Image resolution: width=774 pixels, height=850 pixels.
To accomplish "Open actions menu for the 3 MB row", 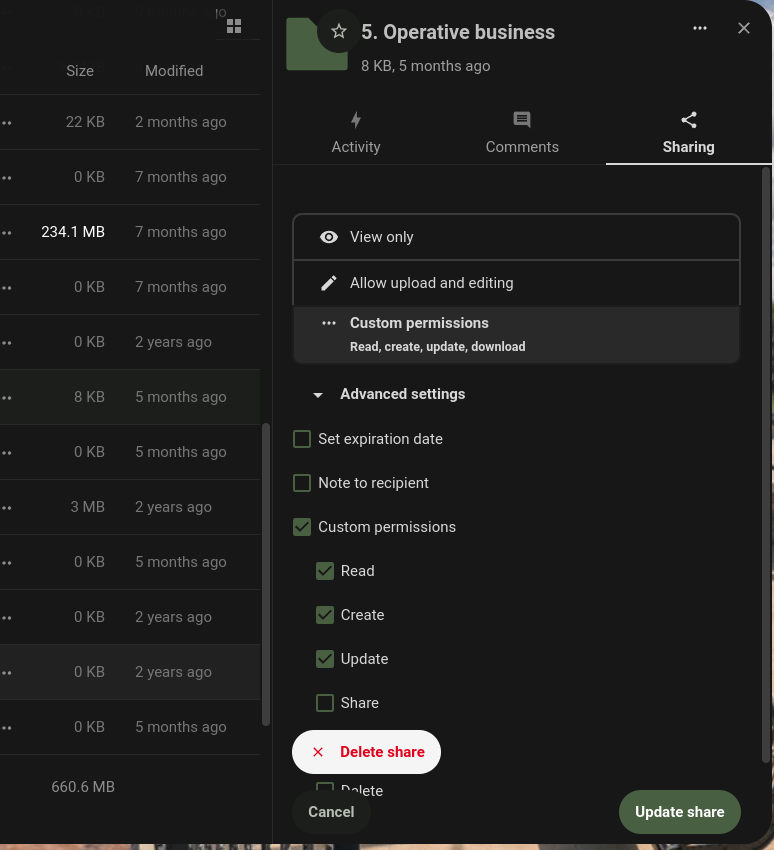I will point(5,507).
